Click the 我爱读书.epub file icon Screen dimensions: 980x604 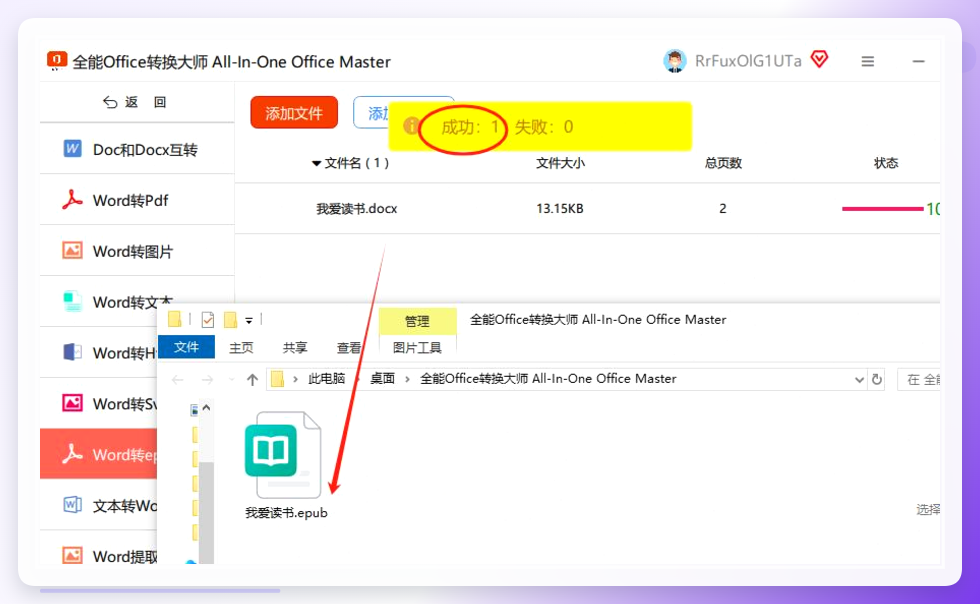(282, 455)
